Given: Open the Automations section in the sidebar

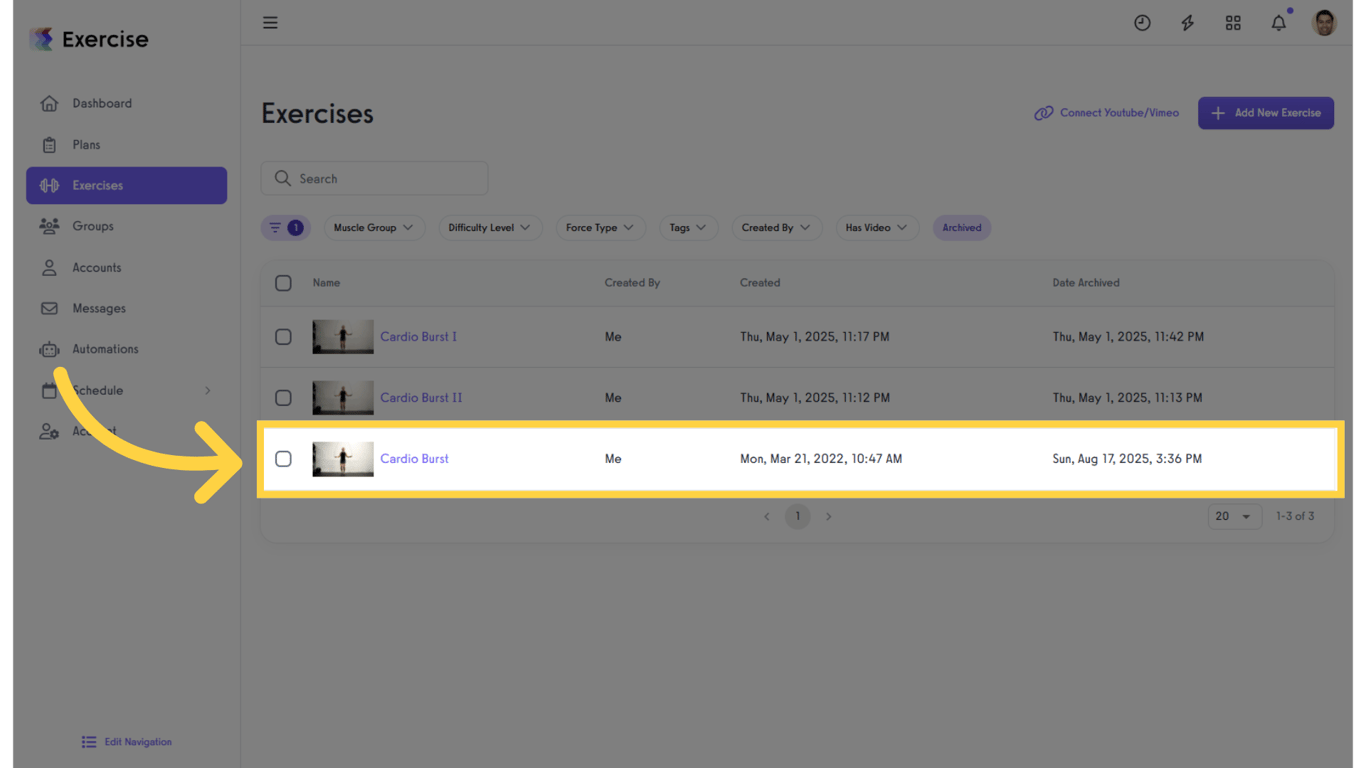Looking at the screenshot, I should (x=105, y=349).
